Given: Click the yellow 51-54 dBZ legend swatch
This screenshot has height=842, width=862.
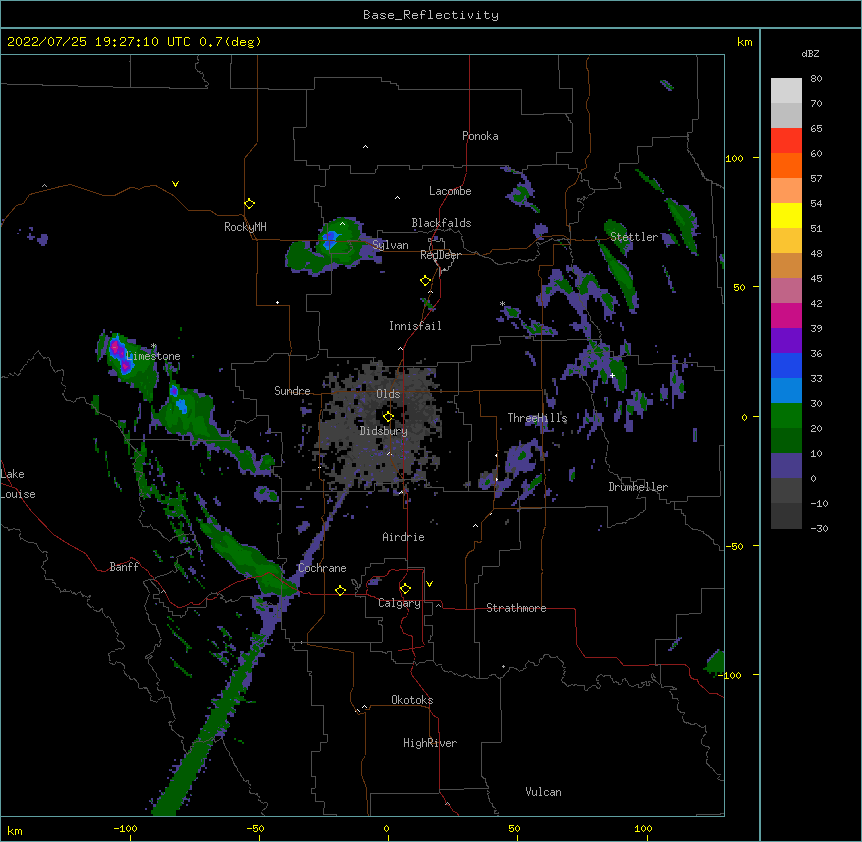Looking at the screenshot, I should click(786, 216).
